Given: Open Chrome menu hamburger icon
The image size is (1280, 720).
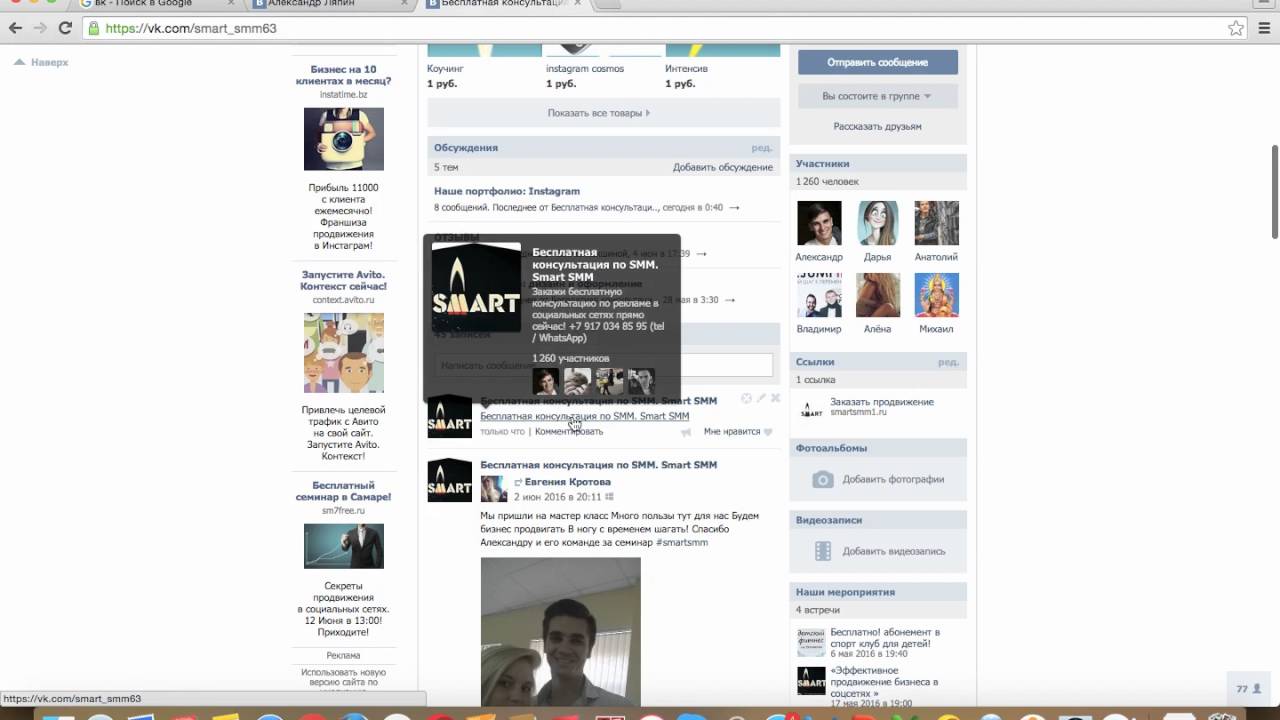Looking at the screenshot, I should (1263, 28).
